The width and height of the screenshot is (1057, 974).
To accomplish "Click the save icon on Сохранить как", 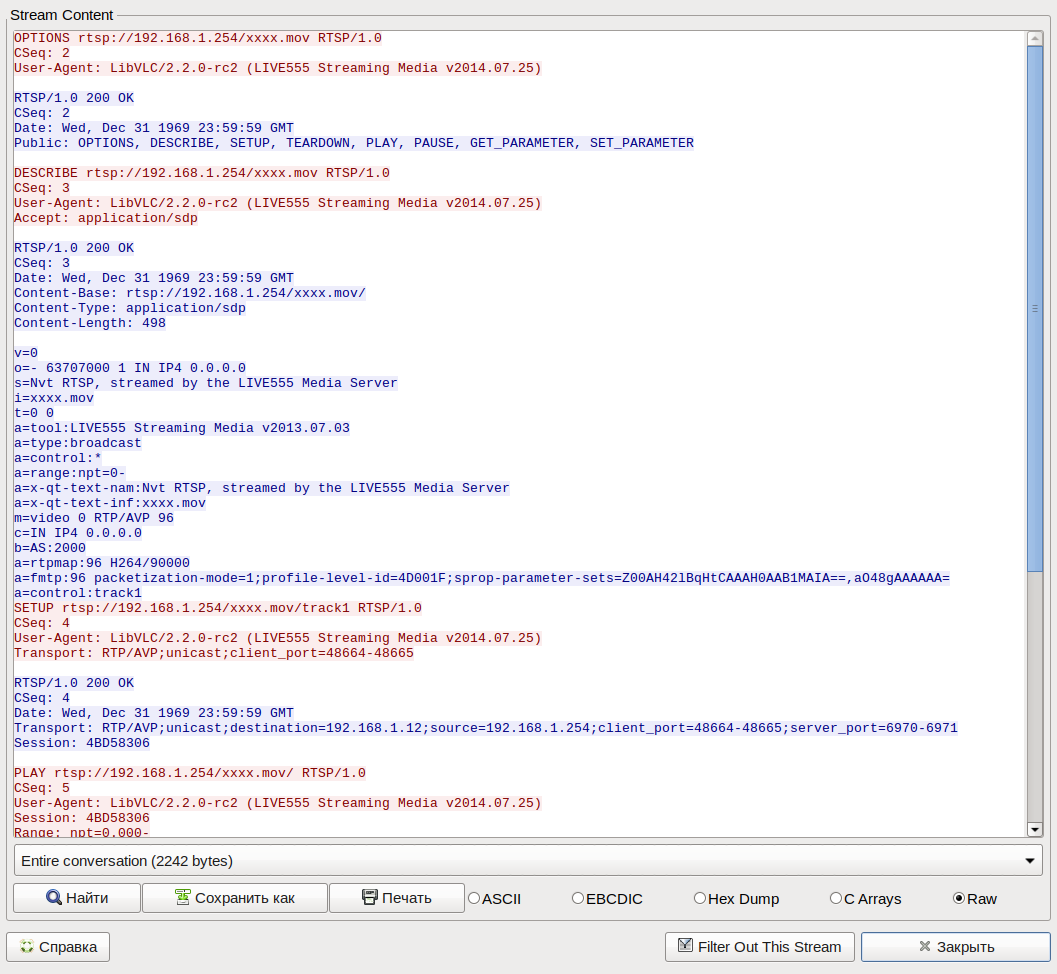I will (182, 898).
